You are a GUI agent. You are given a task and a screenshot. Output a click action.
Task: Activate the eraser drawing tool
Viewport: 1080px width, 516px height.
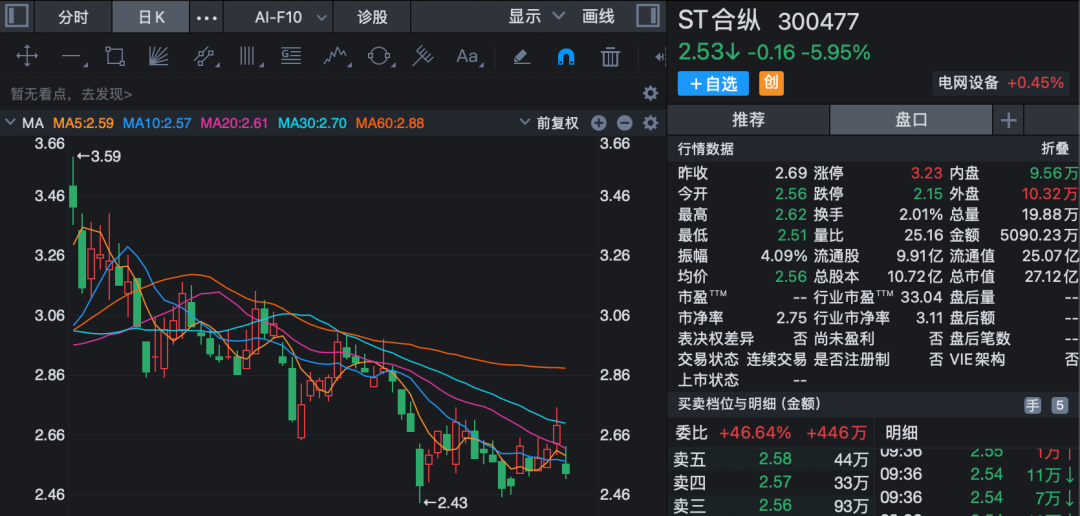[x=521, y=57]
